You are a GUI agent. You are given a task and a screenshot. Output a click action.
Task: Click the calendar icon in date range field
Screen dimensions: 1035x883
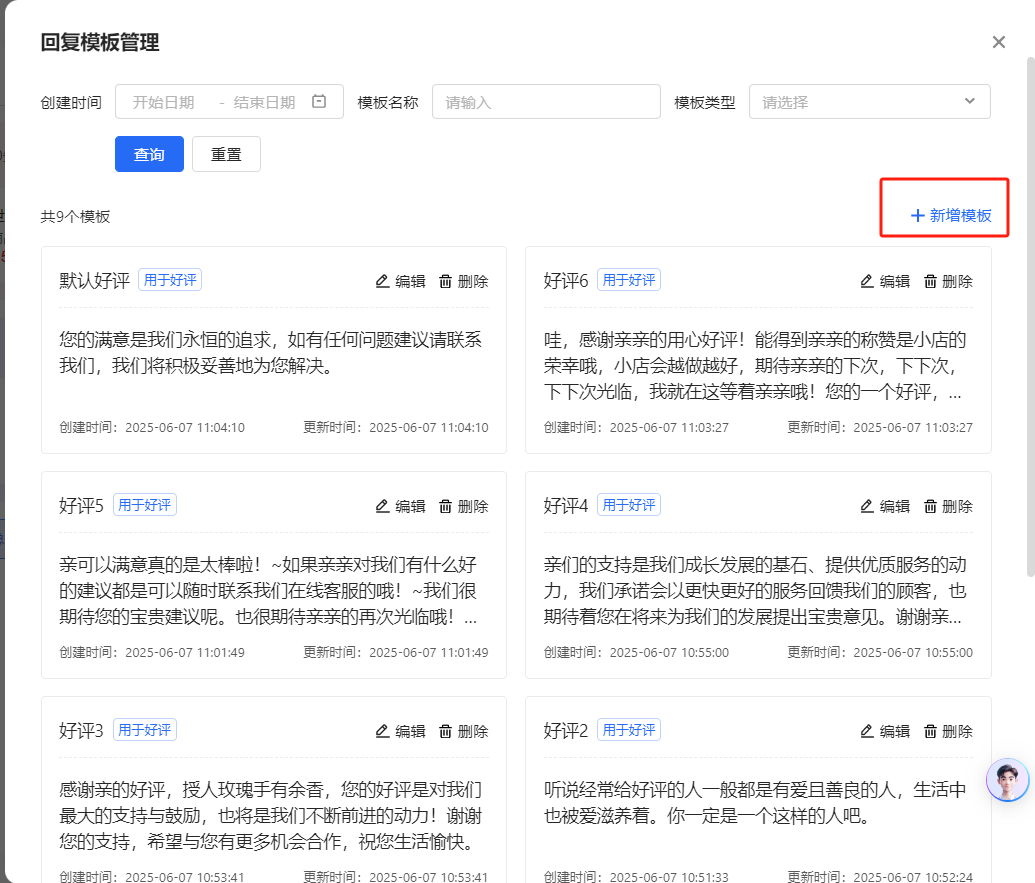point(319,101)
